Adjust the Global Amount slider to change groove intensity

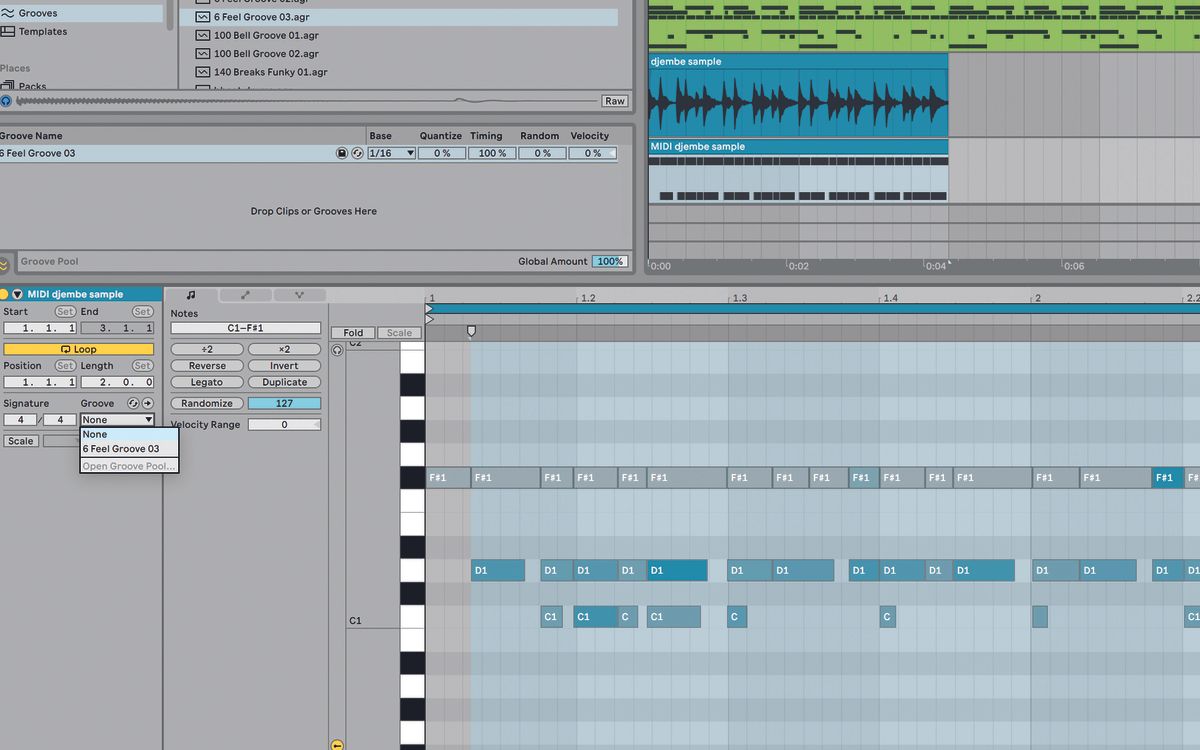[x=611, y=261]
